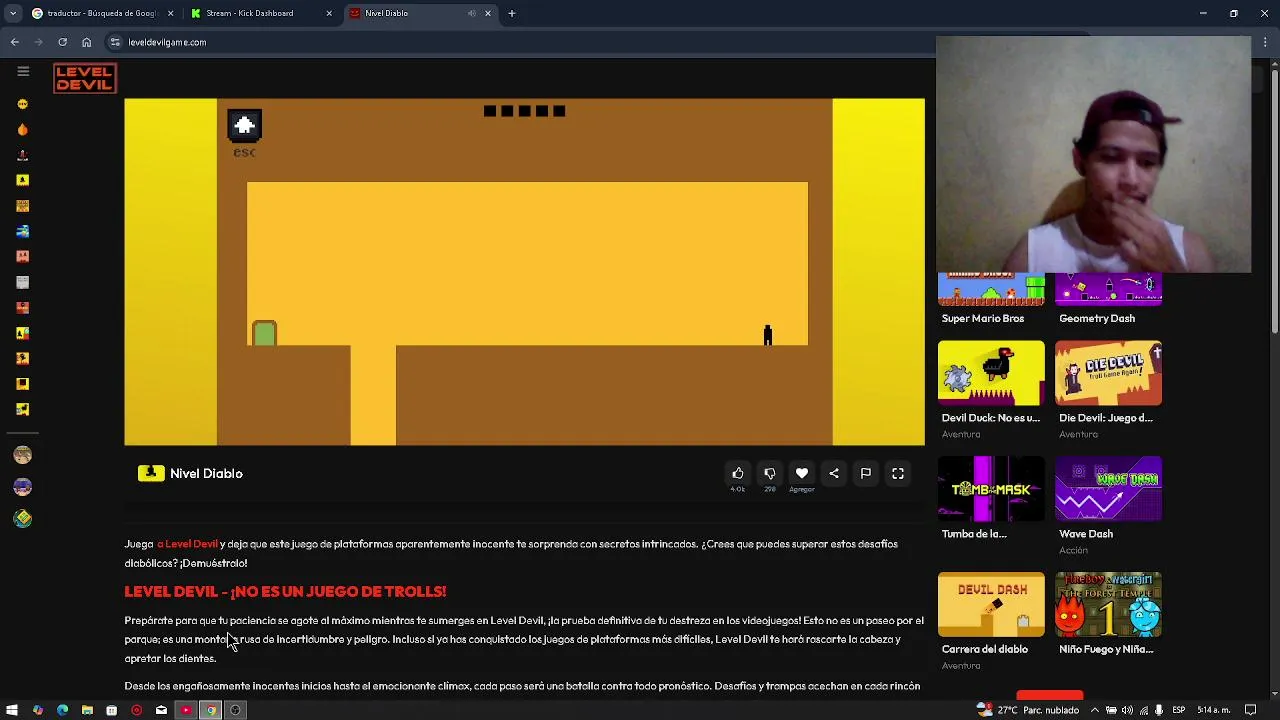1280x720 pixels.
Task: Go back in browser history
Action: (15, 42)
